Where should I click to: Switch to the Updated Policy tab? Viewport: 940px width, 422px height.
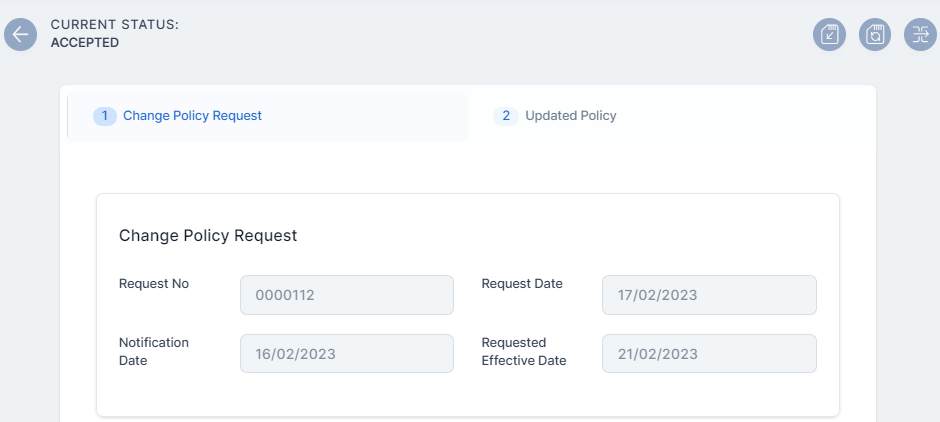point(570,116)
